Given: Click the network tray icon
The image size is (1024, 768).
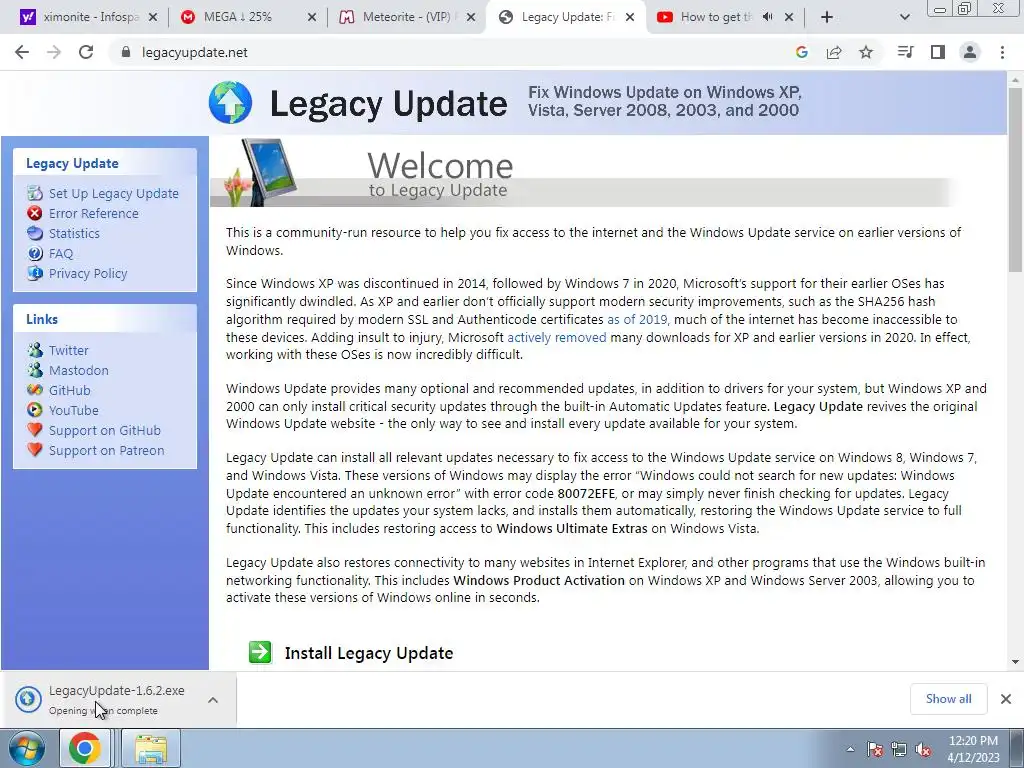Looking at the screenshot, I should [x=899, y=750].
